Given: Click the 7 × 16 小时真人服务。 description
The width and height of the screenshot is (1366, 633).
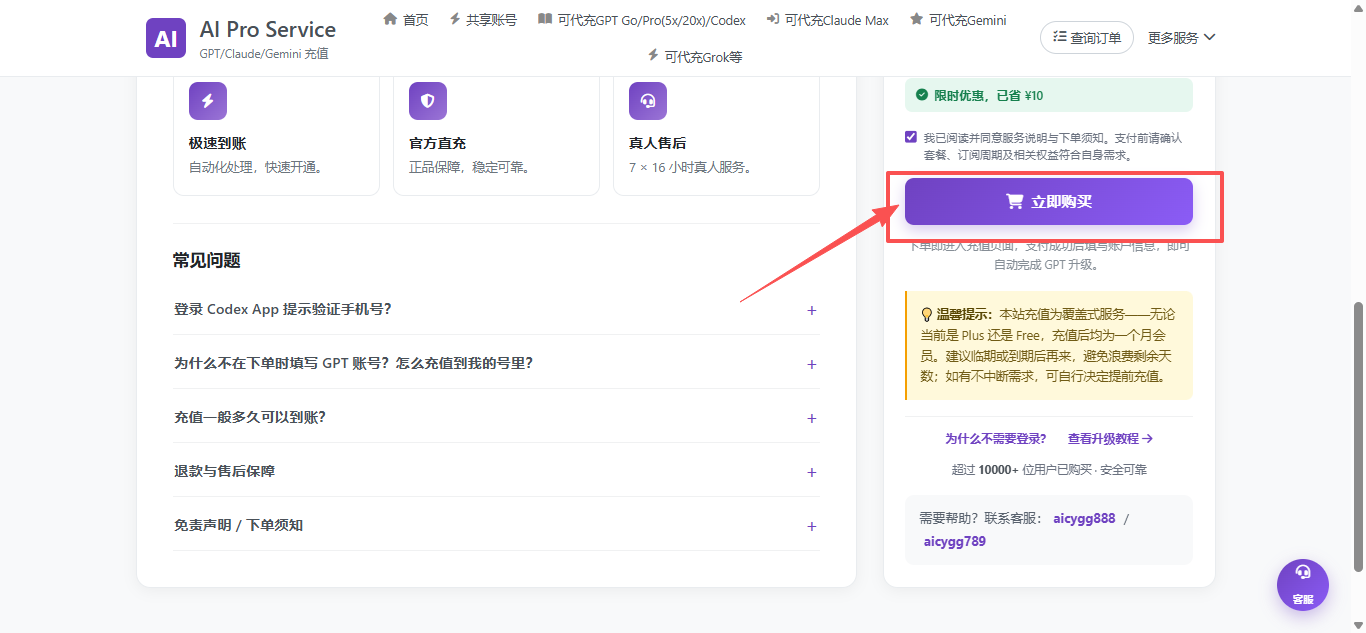Looking at the screenshot, I should (x=691, y=167).
